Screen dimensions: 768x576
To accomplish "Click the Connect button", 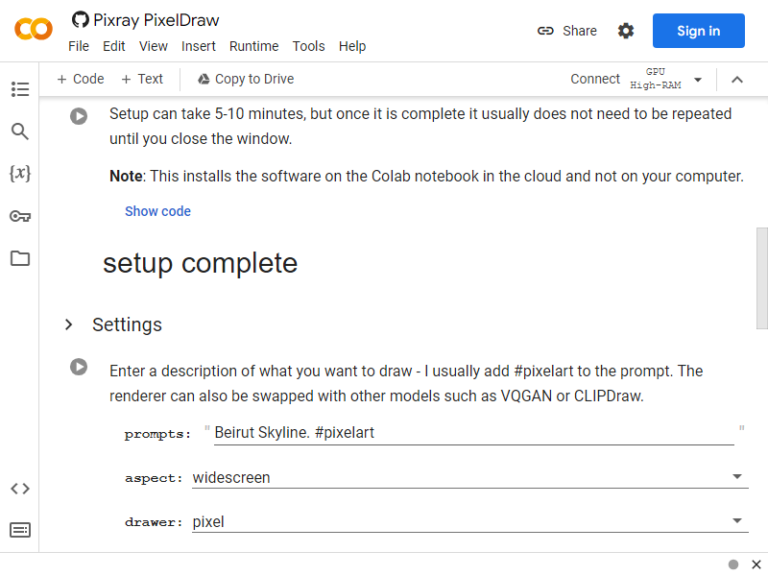I will pos(595,79).
